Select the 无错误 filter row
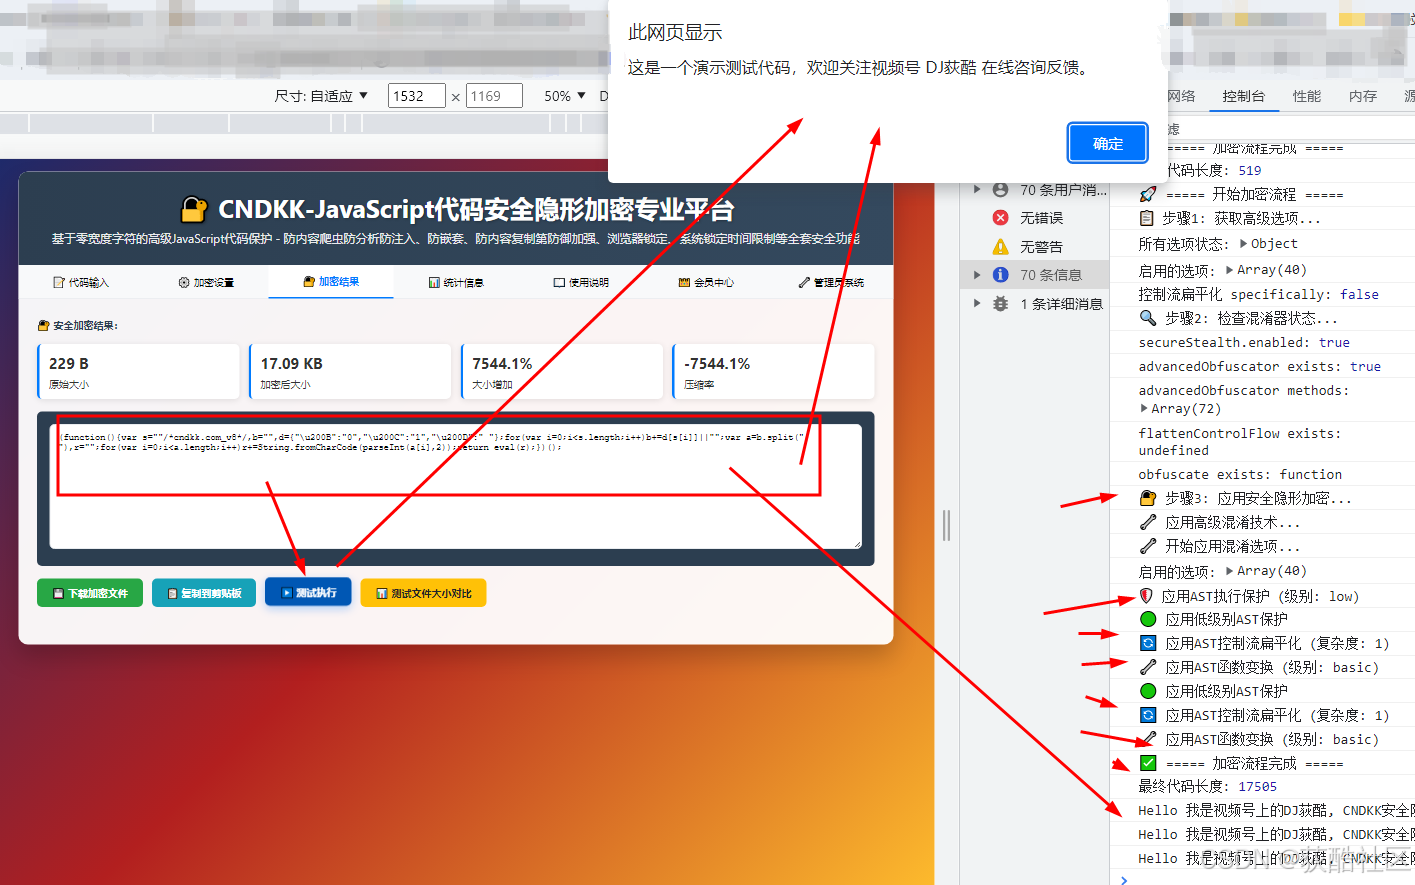1415x885 pixels. [1035, 217]
